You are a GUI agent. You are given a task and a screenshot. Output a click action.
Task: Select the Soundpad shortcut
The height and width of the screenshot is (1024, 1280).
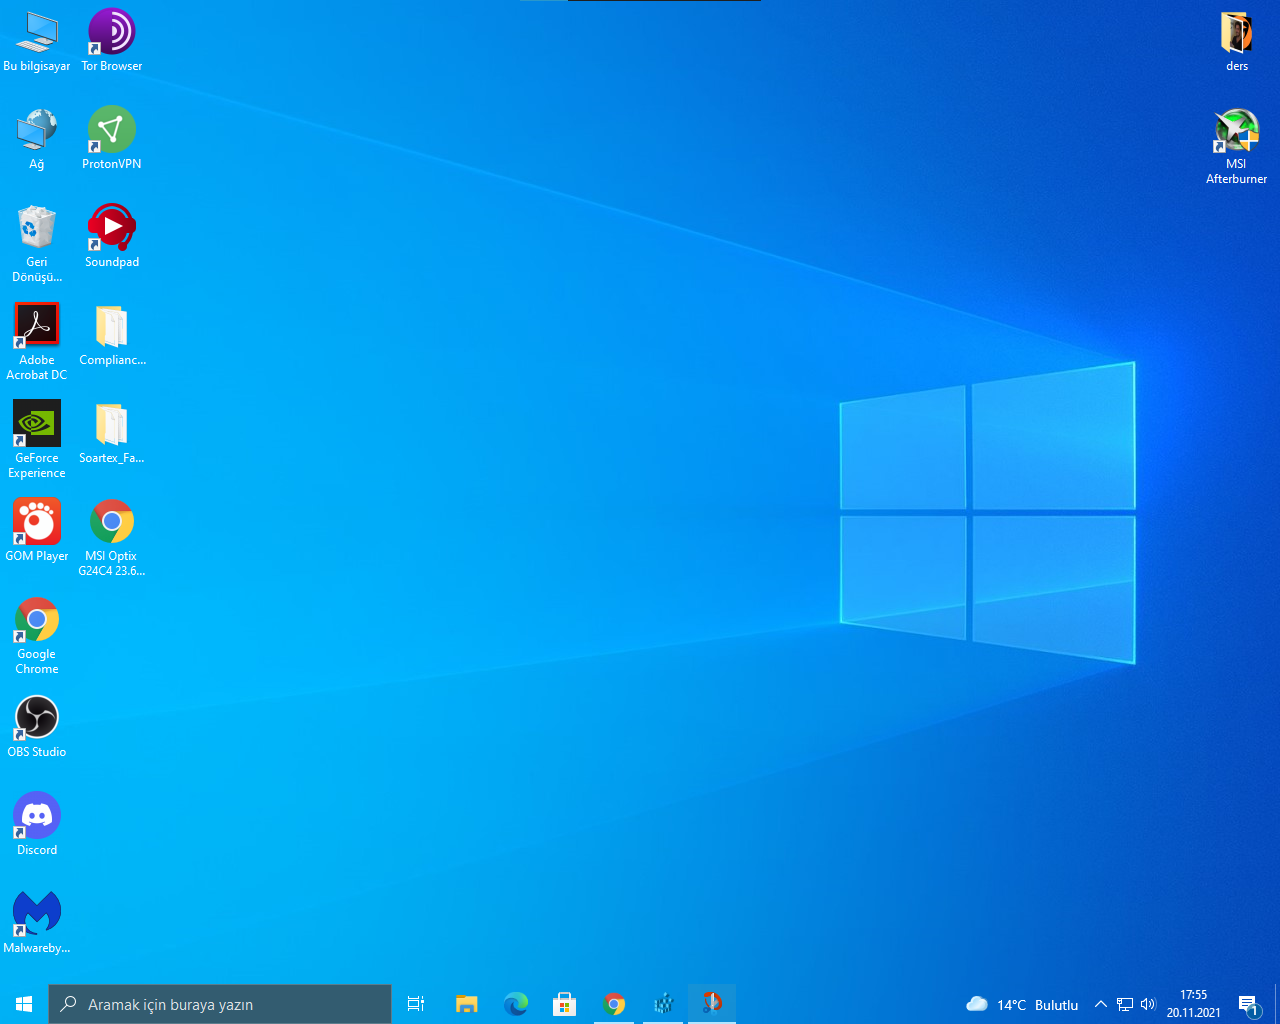click(112, 237)
